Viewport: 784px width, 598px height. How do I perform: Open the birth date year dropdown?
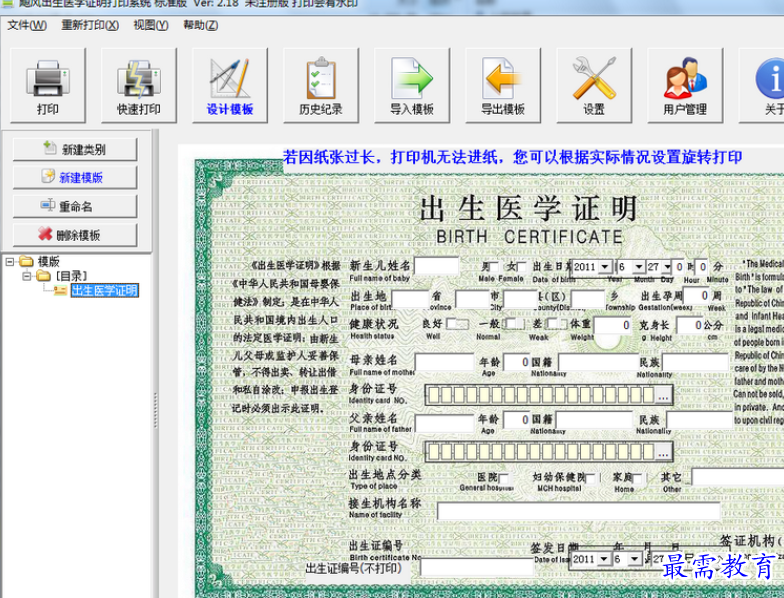point(605,267)
